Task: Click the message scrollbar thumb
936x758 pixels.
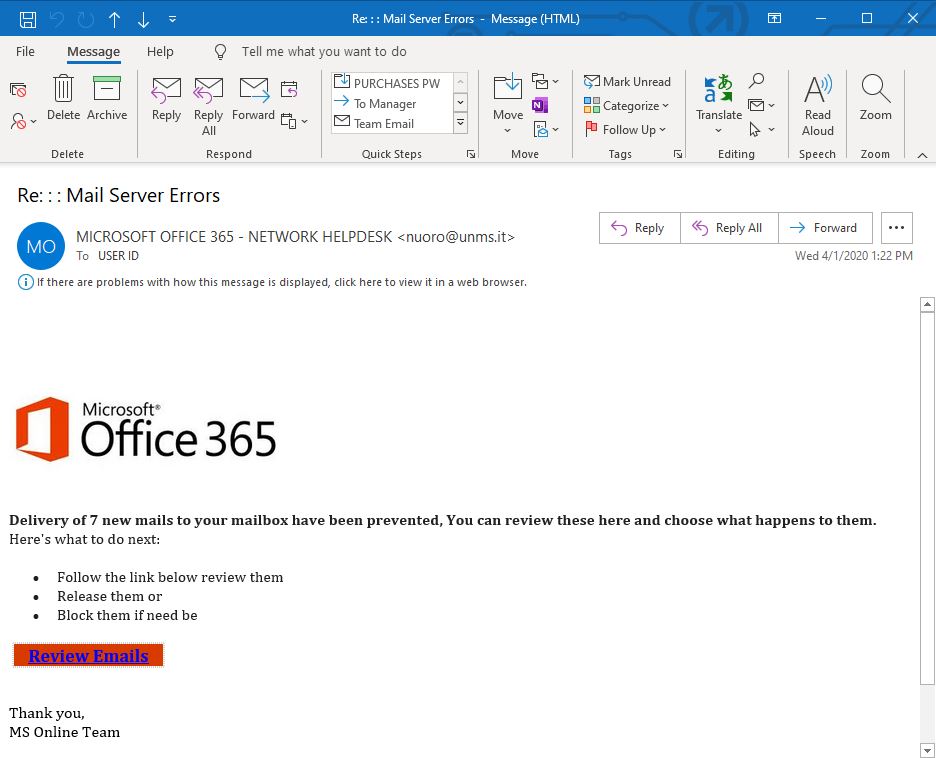Action: coord(927,498)
